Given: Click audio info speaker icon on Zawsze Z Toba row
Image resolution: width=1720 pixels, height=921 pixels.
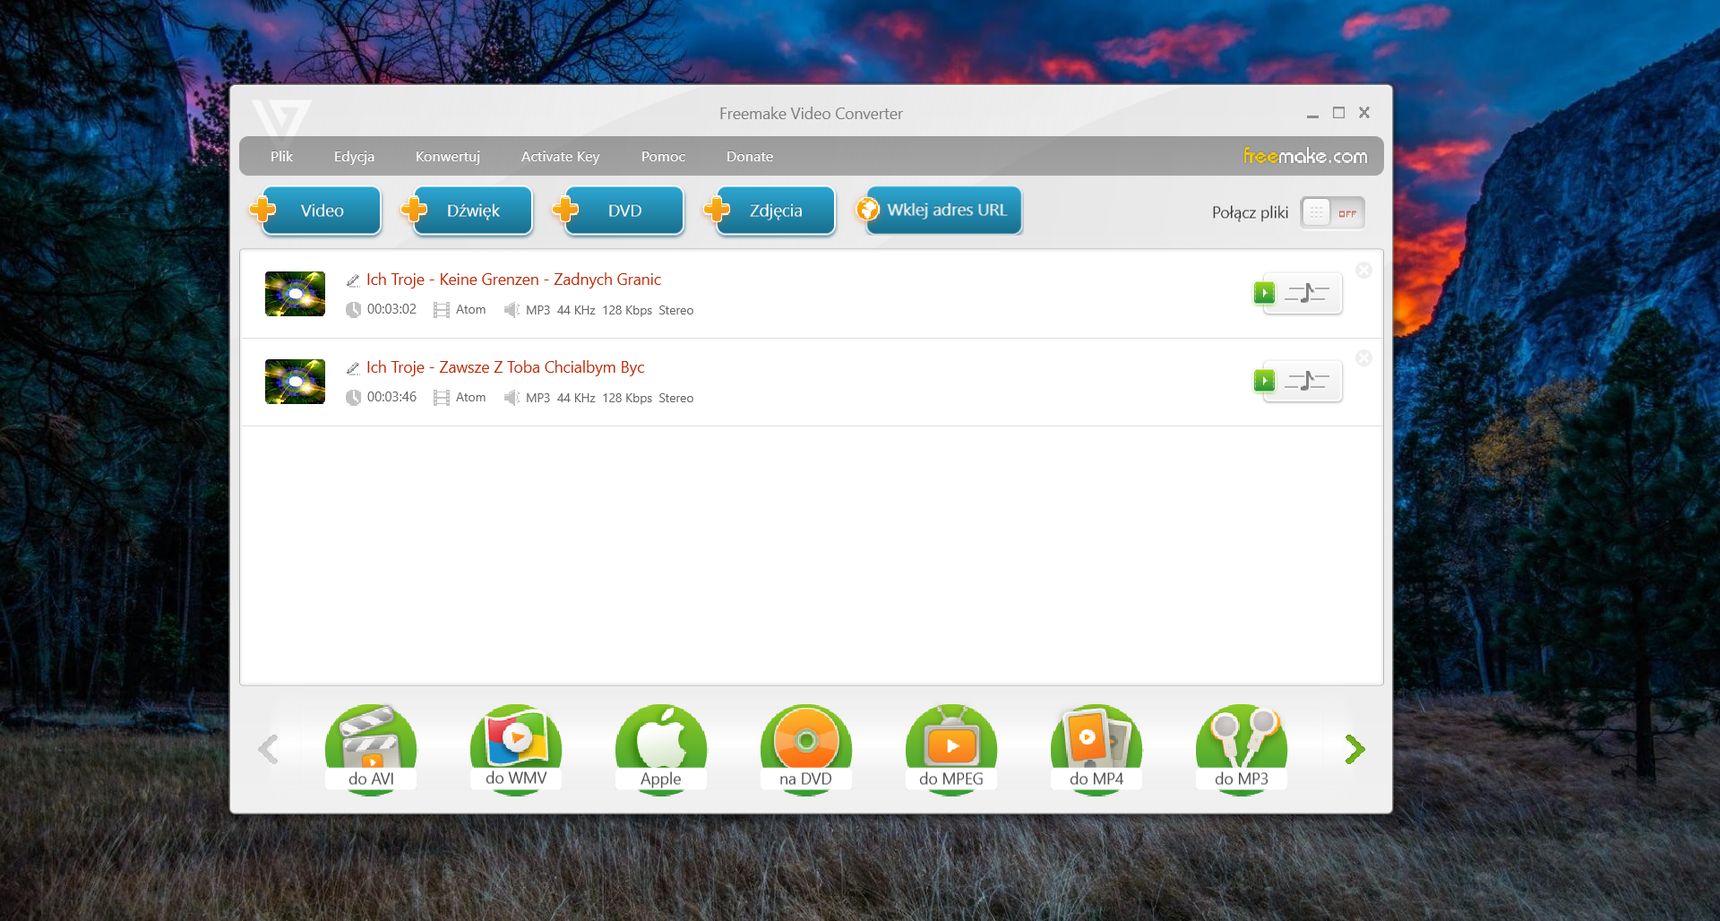Looking at the screenshot, I should (511, 398).
